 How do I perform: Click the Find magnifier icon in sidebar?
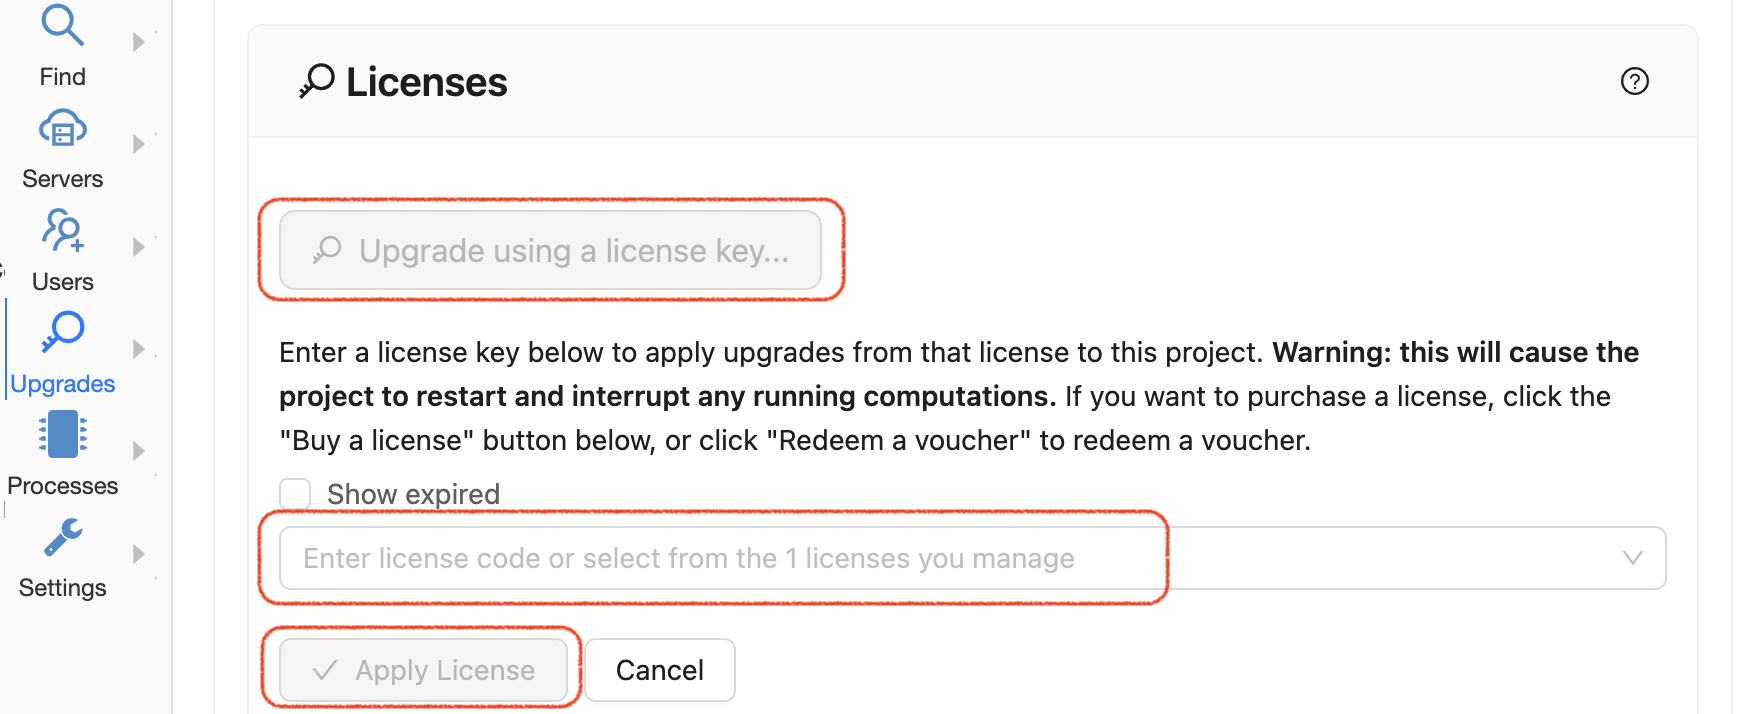[x=62, y=25]
